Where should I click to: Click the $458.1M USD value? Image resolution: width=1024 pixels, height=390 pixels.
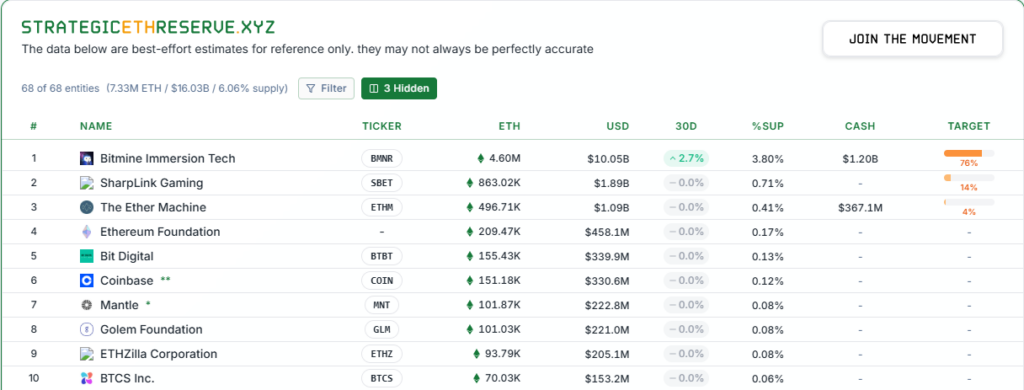click(607, 232)
